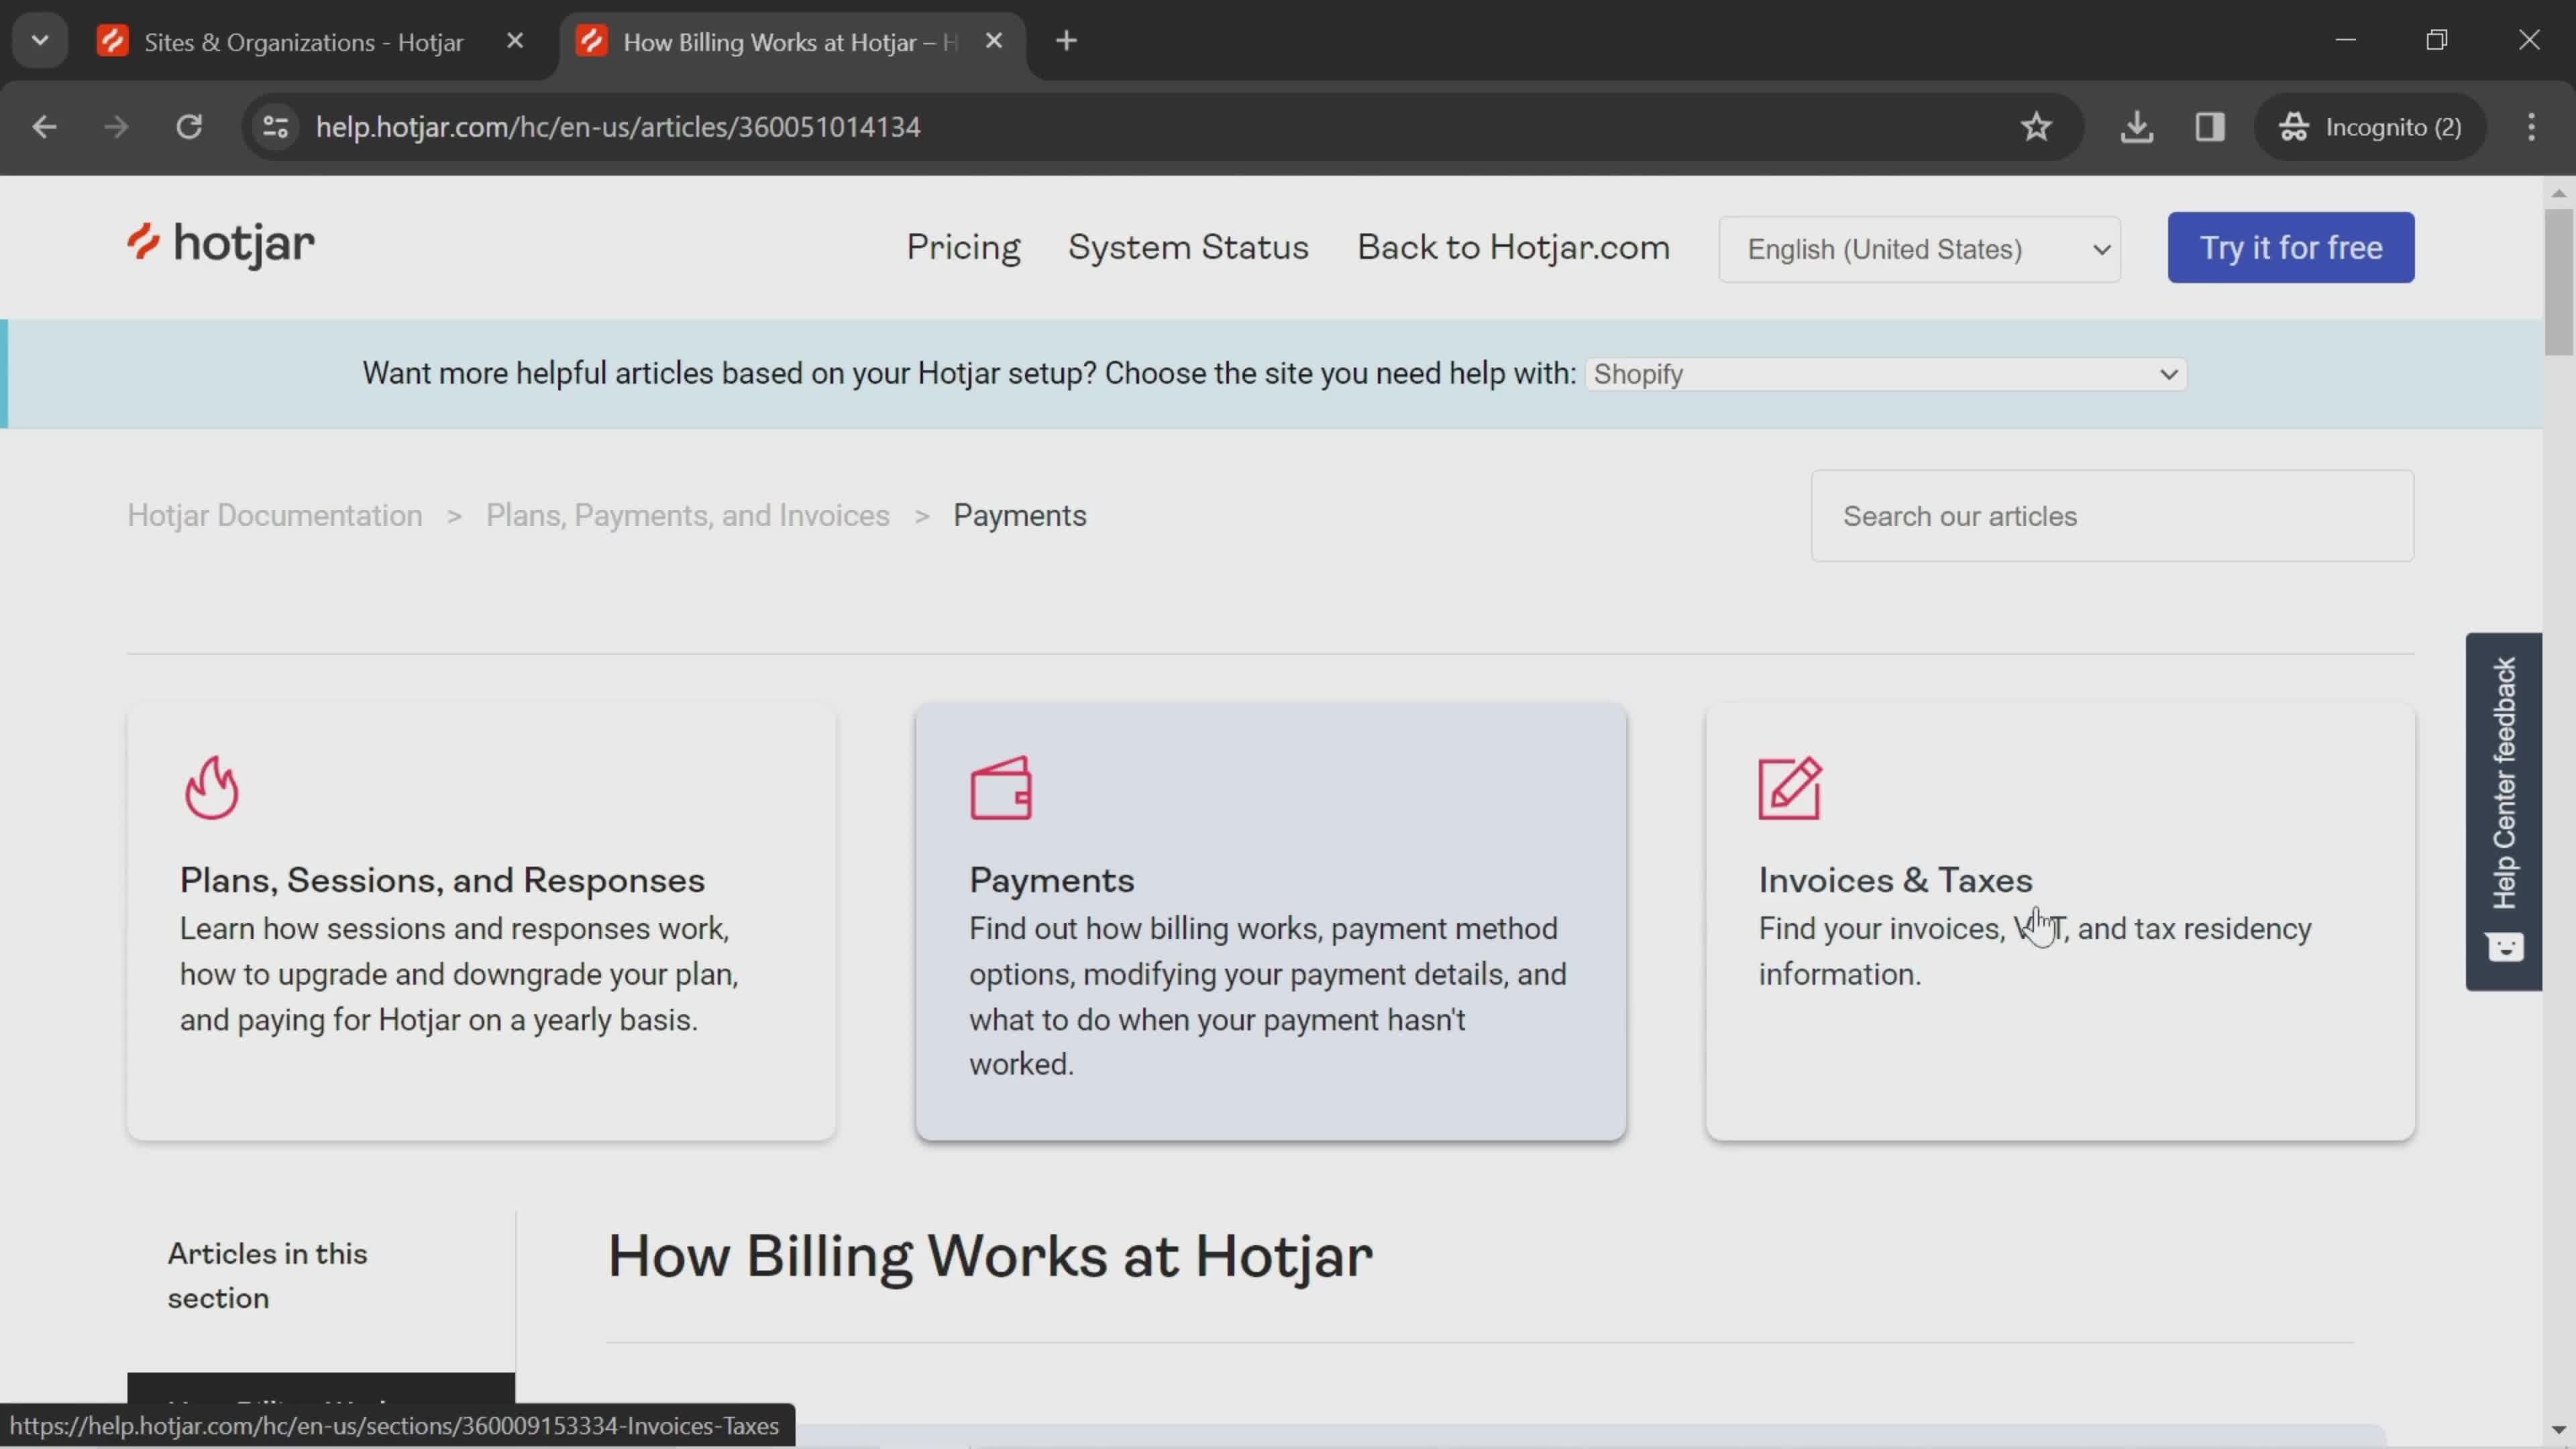This screenshot has width=2576, height=1449.
Task: Open the Incognito (2) profile indicator
Action: [x=2370, y=127]
